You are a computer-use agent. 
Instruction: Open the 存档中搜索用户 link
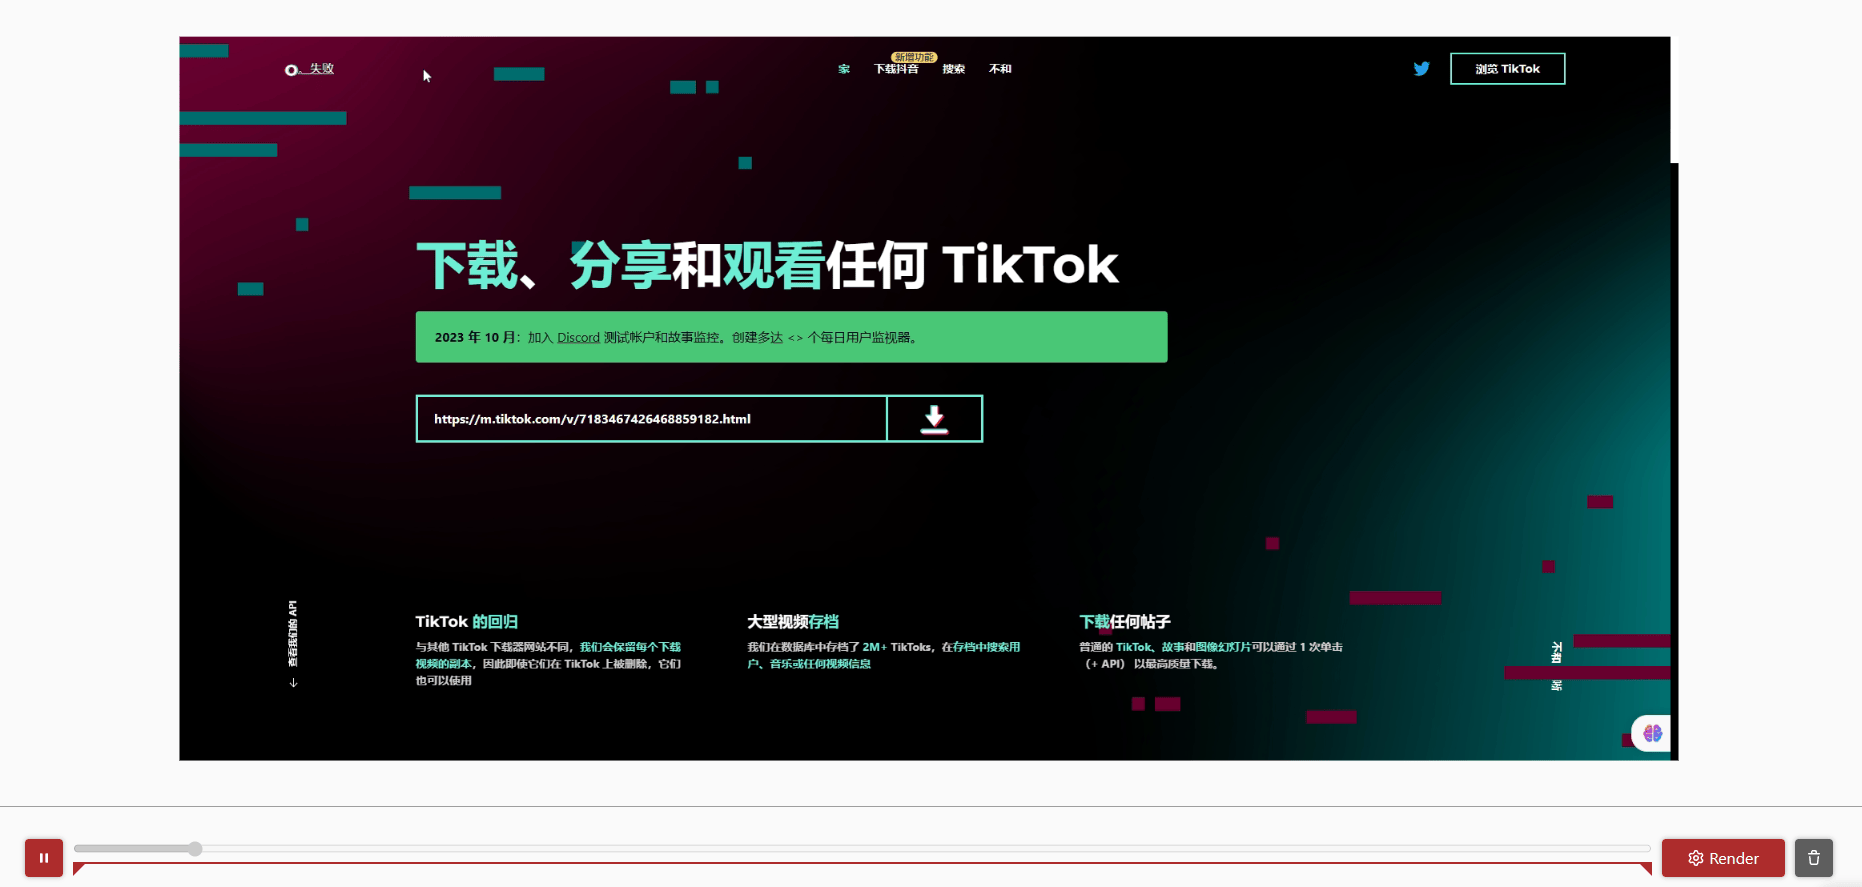(x=884, y=655)
